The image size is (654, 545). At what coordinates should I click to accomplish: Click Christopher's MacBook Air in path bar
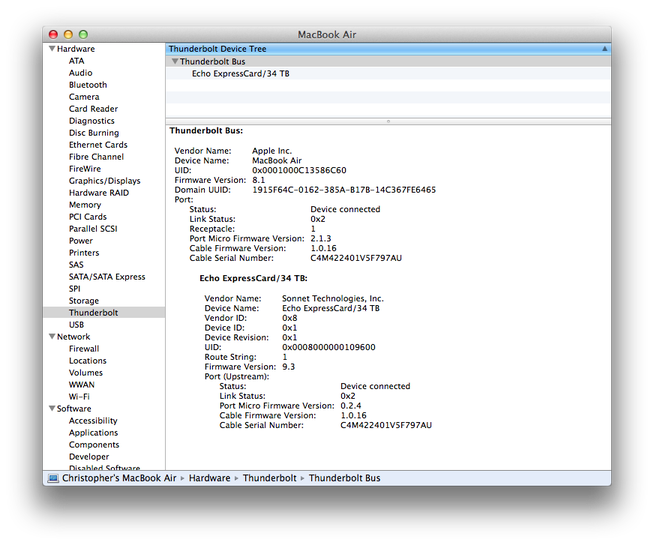(119, 478)
